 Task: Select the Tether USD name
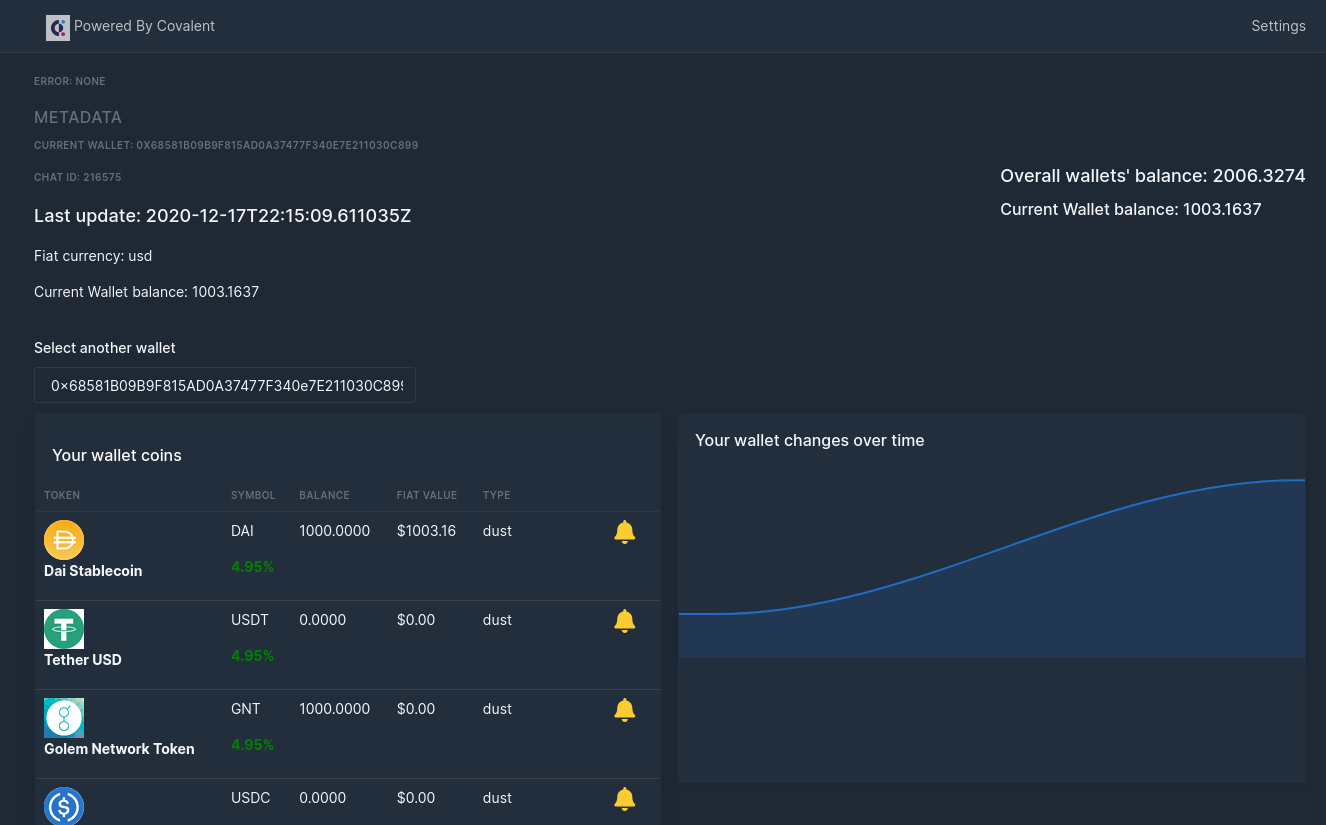[x=83, y=660]
